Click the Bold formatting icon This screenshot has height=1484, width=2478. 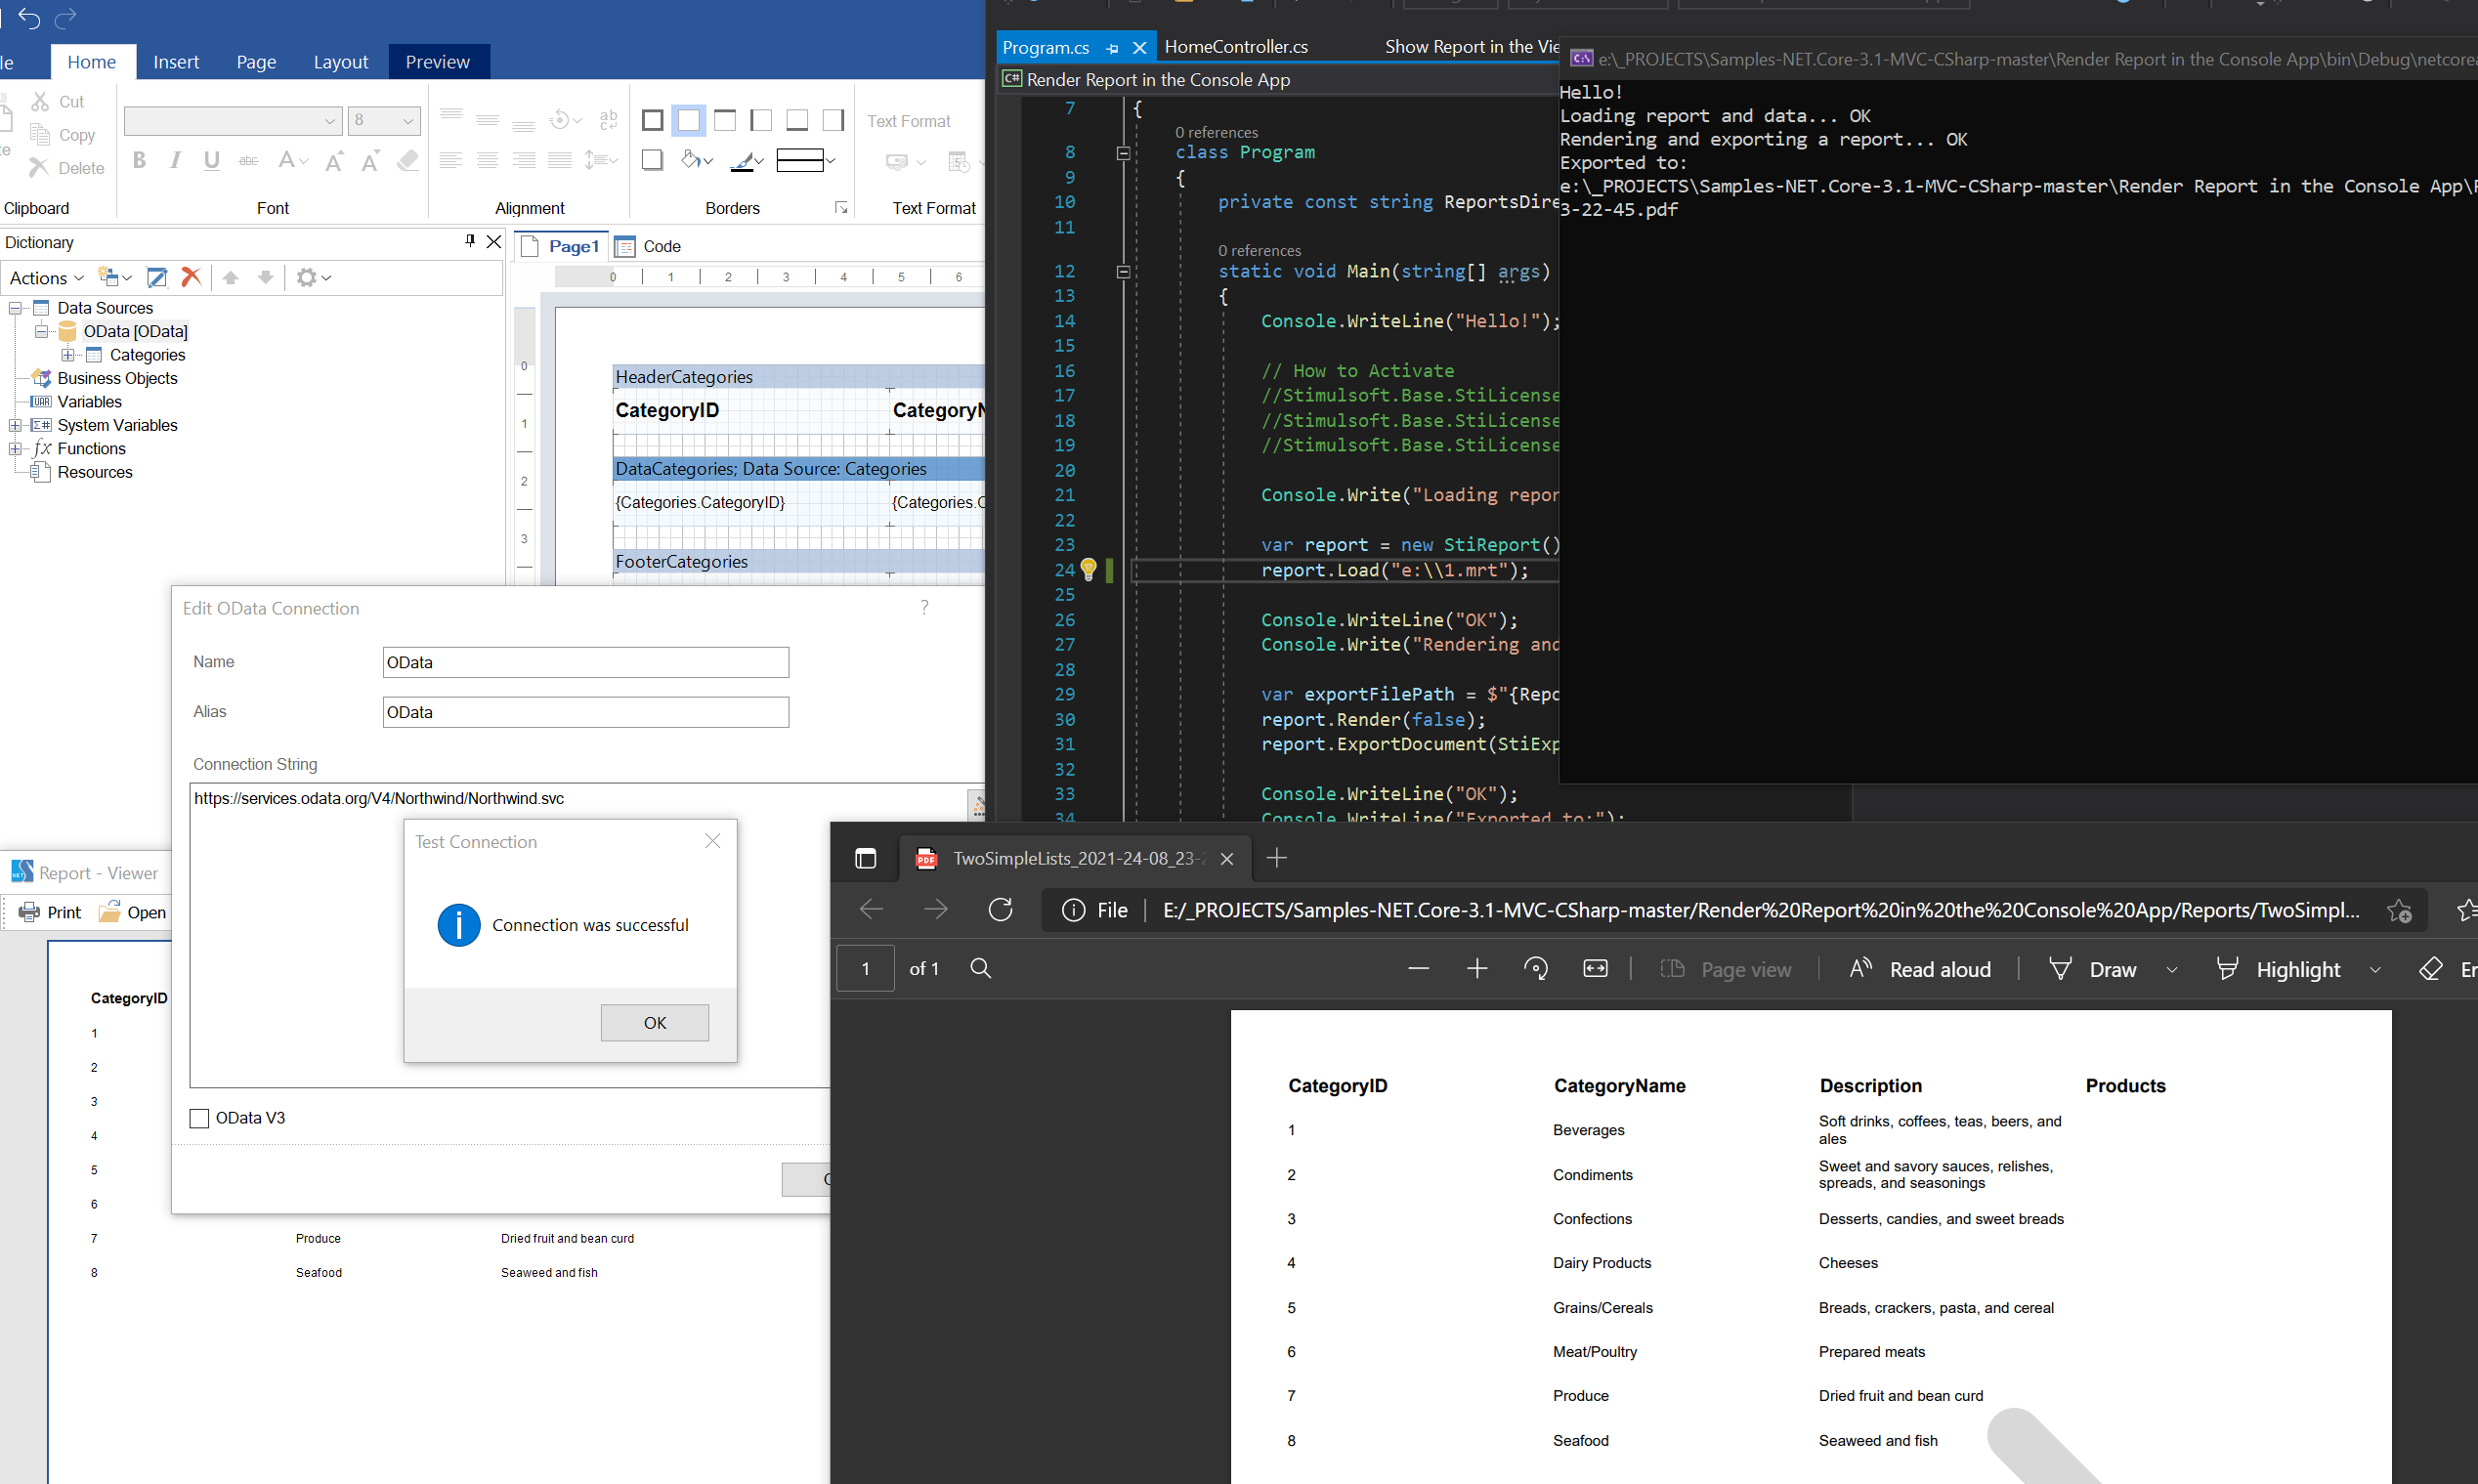pos(142,166)
